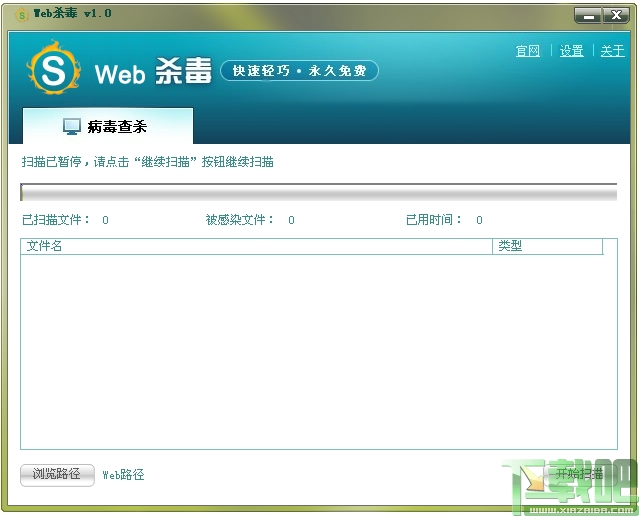Click the 浏览路径 button

click(57, 475)
